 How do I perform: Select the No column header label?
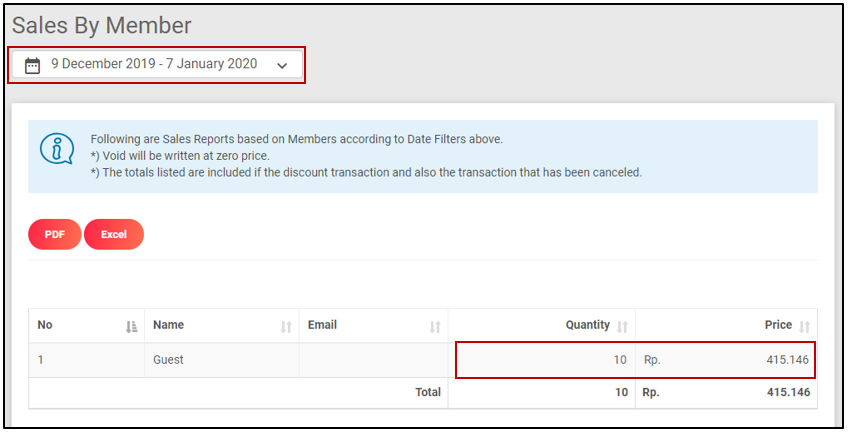pos(45,325)
